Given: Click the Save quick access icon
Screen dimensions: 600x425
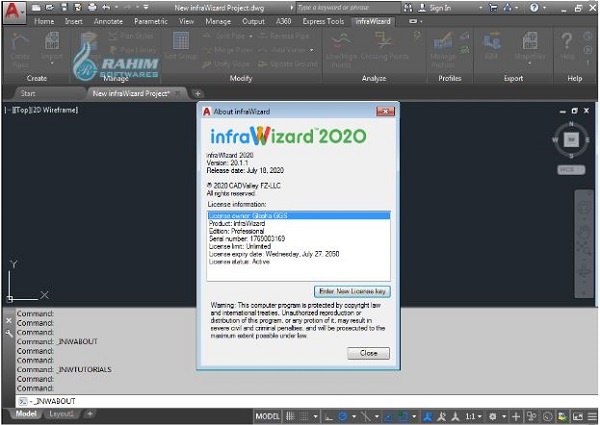Looking at the screenshot, I should [x=64, y=7].
